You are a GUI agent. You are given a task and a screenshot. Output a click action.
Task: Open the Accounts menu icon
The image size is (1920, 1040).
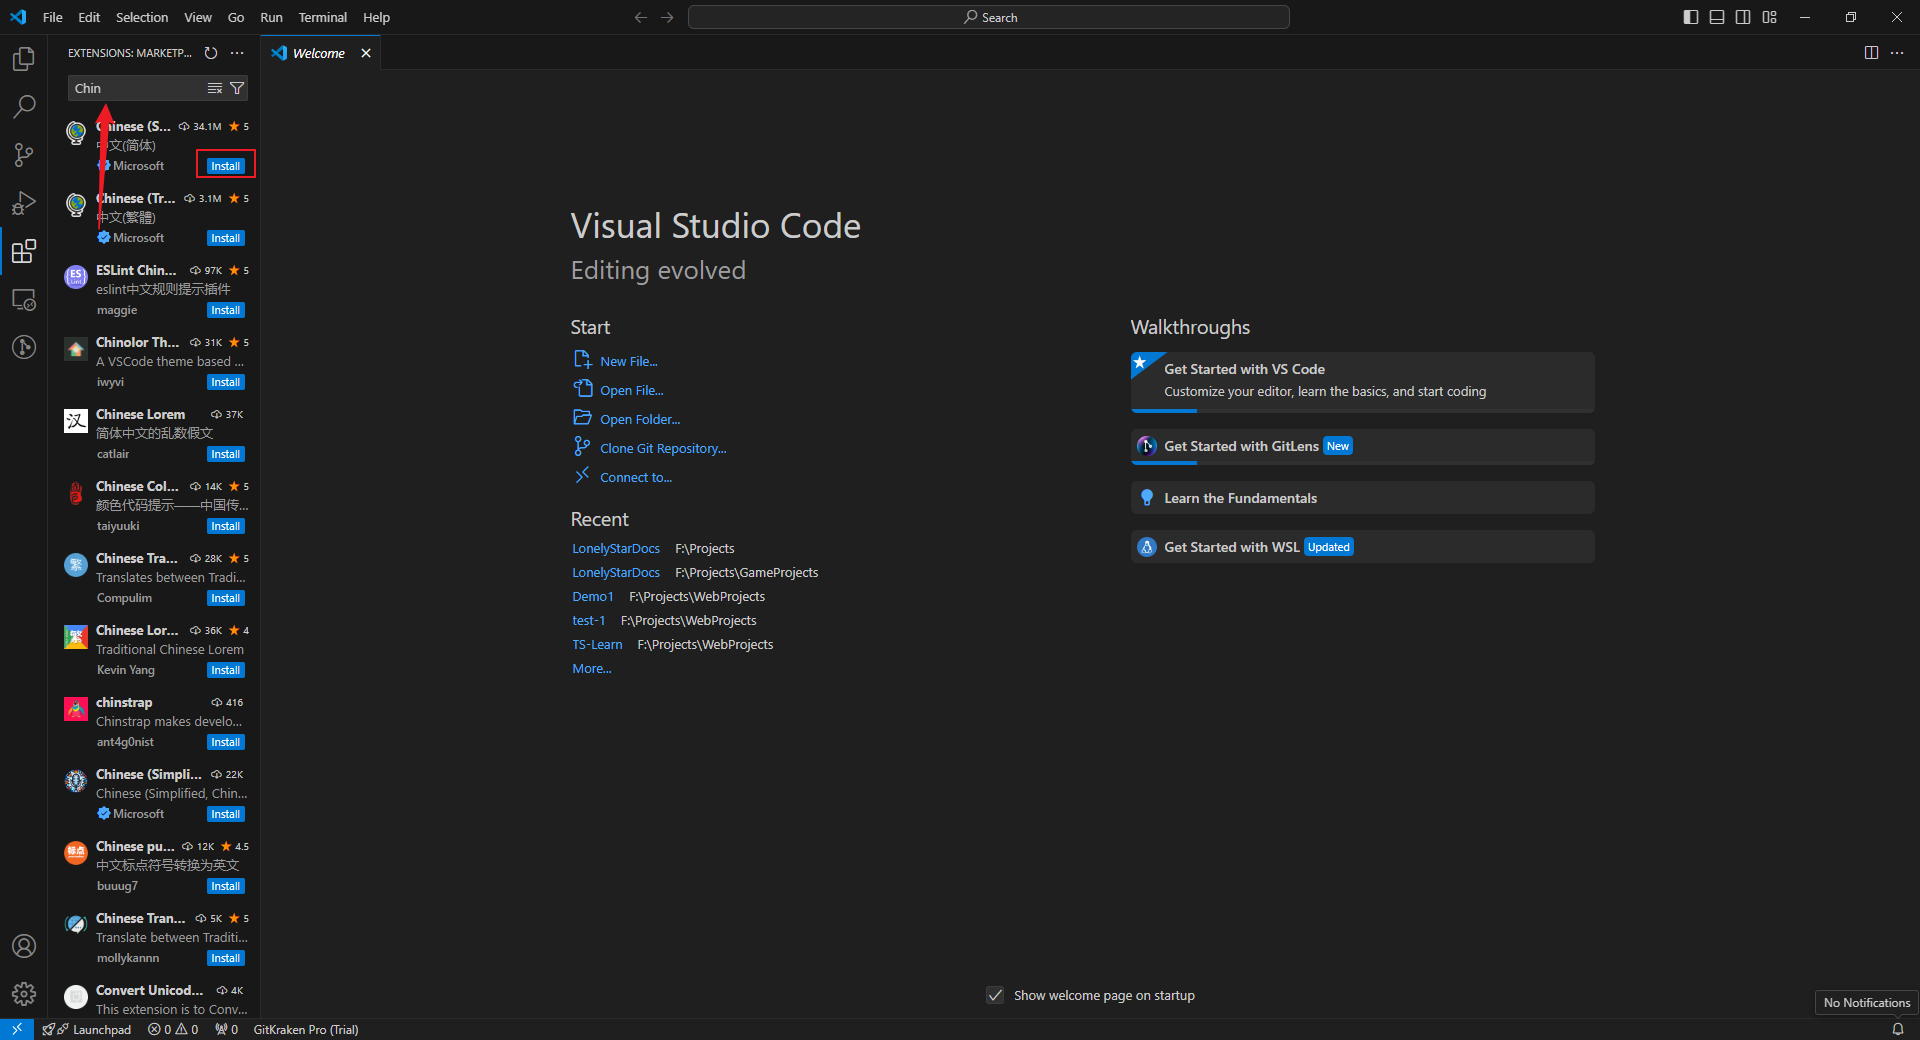point(24,946)
